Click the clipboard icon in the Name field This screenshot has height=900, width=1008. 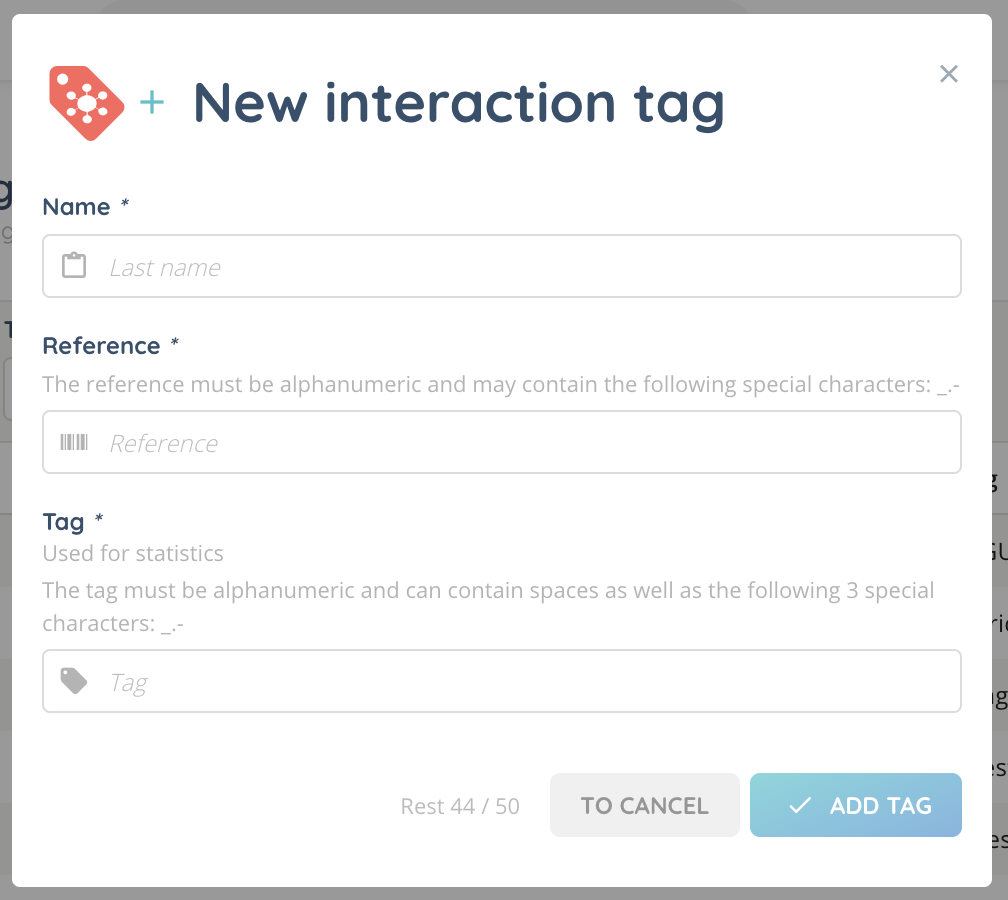(x=74, y=266)
